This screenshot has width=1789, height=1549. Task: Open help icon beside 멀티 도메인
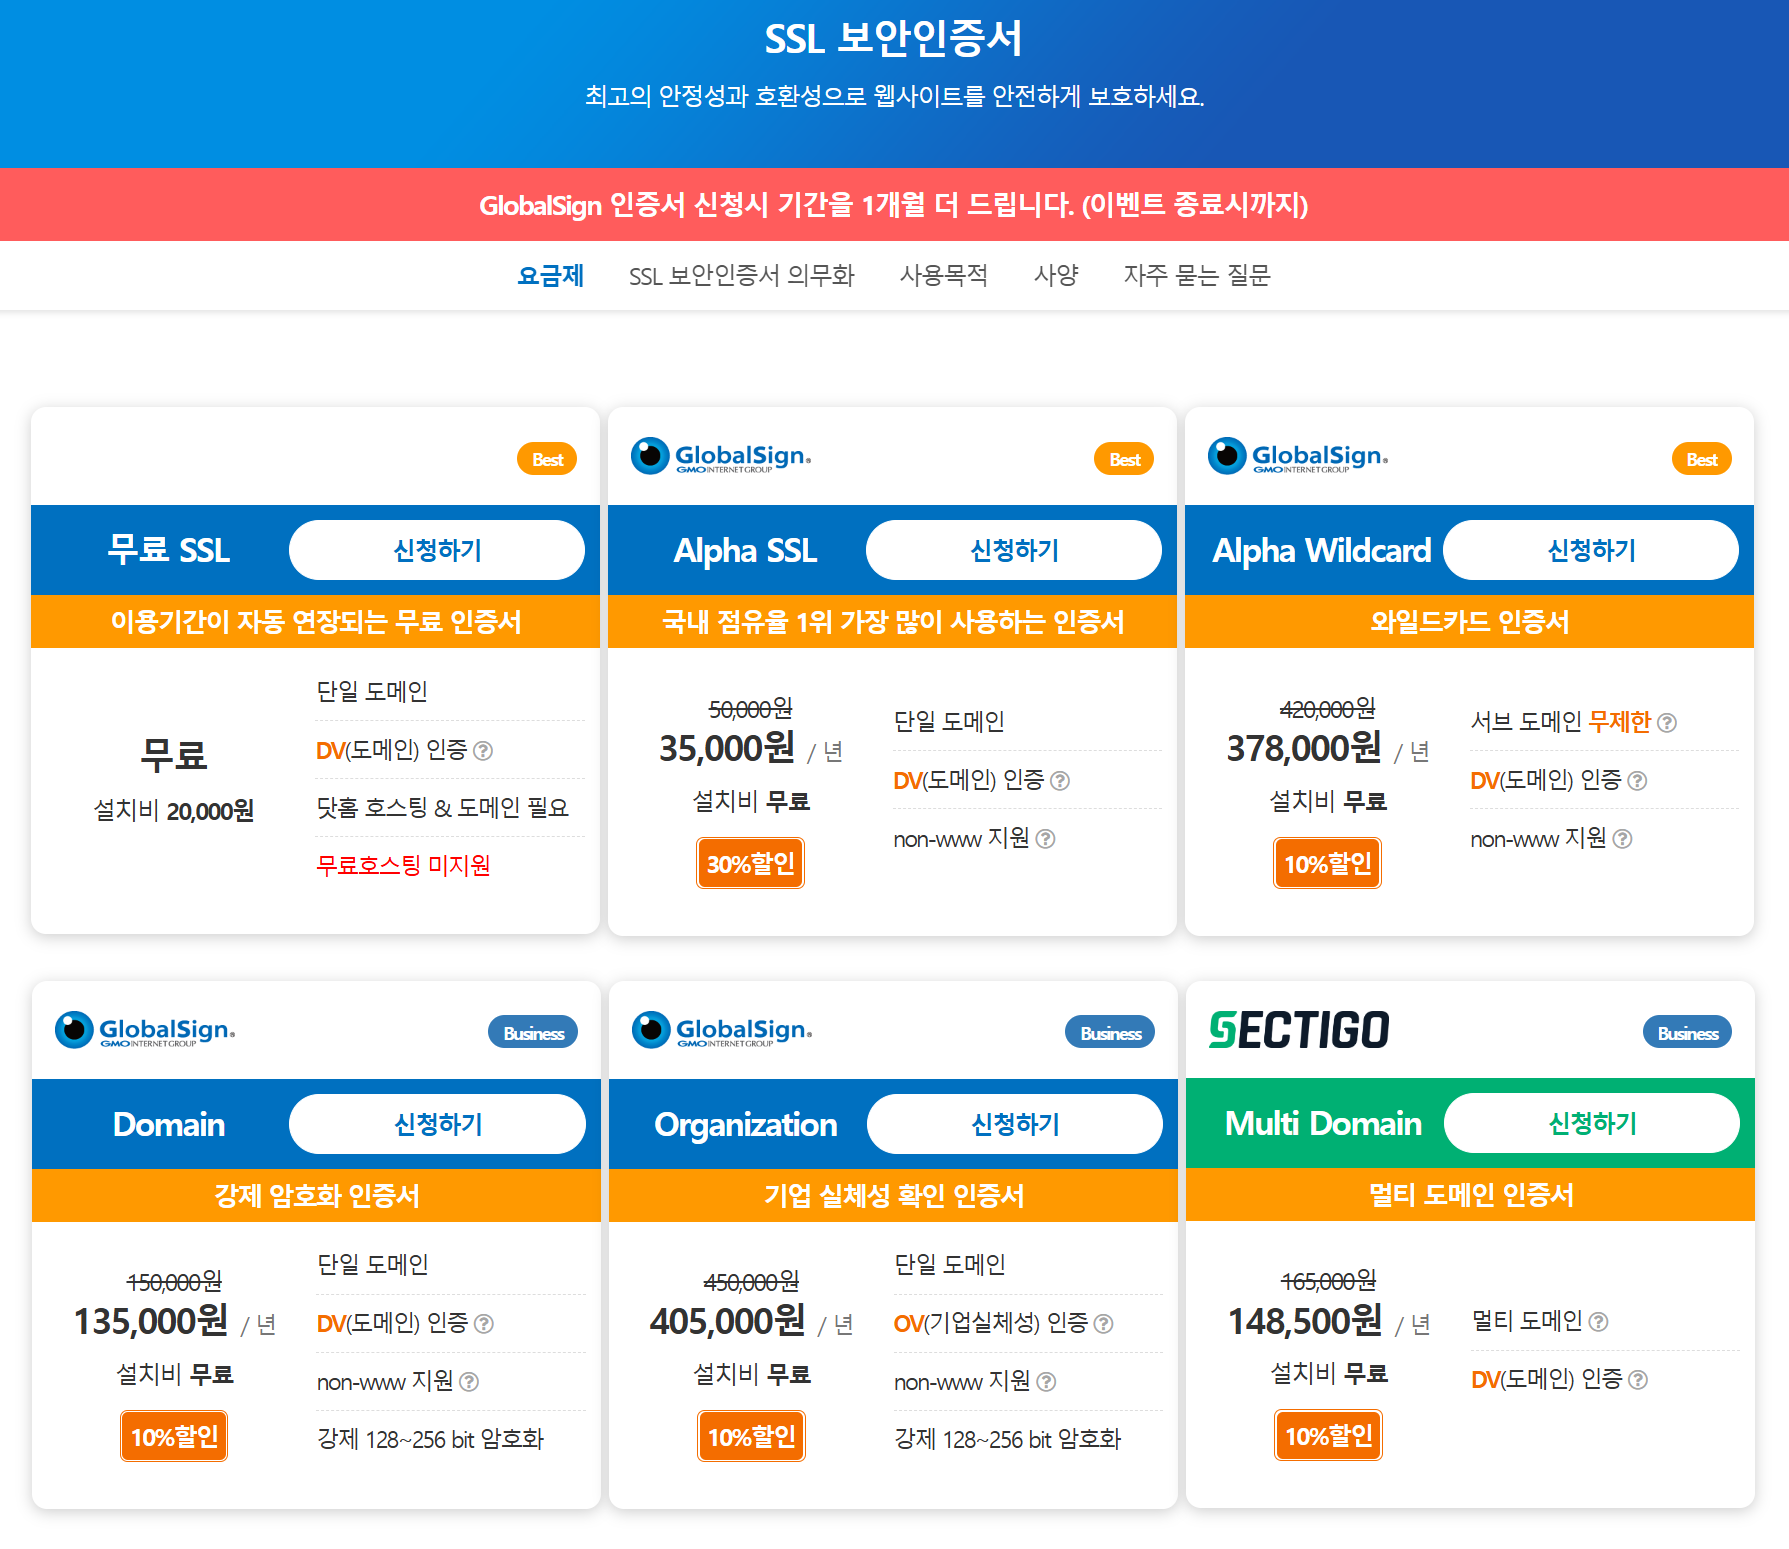[x=1599, y=1322]
